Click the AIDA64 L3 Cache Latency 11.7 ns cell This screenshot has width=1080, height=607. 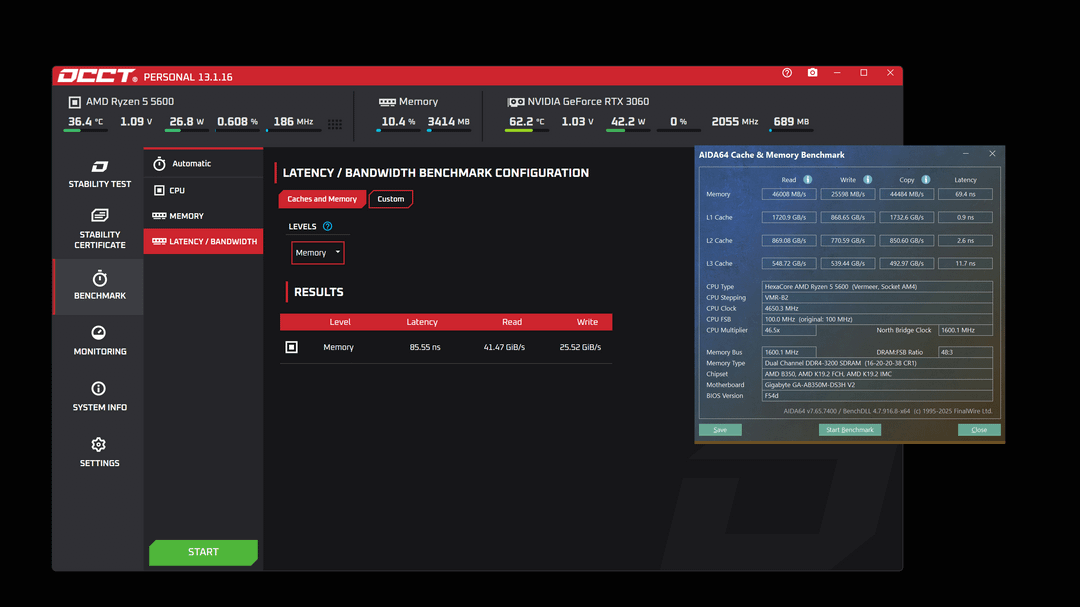pyautogui.click(x=965, y=263)
